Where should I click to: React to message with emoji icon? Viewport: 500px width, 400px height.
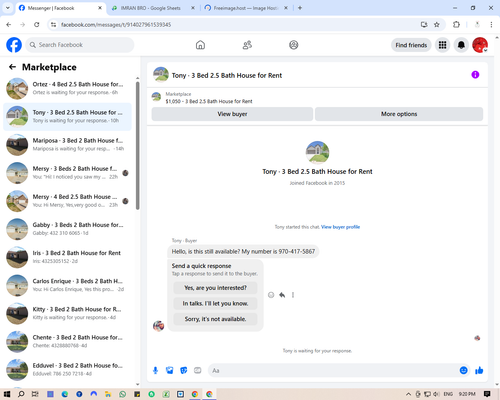pos(271,295)
